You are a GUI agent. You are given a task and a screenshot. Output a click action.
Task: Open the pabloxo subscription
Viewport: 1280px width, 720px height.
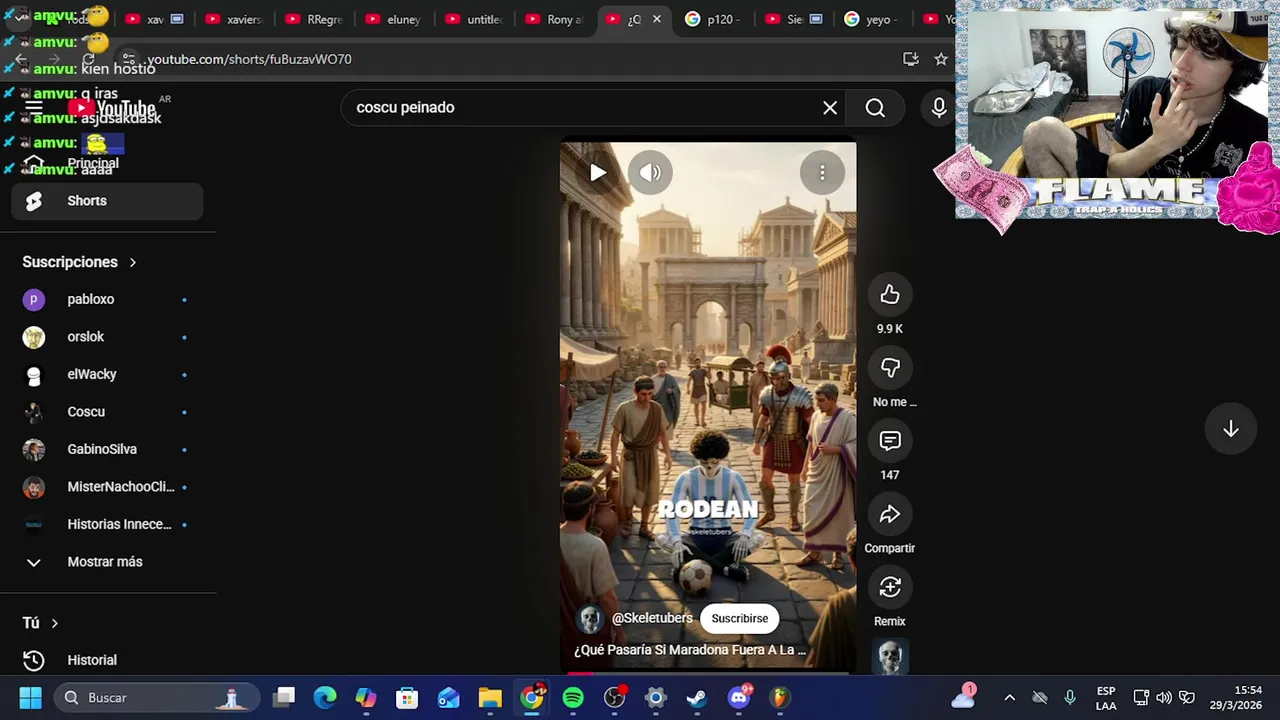click(x=107, y=299)
